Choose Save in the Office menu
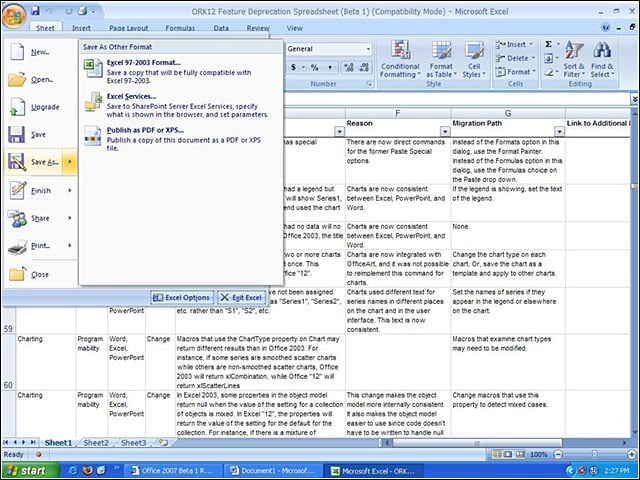This screenshot has height=480, width=640. coord(40,134)
